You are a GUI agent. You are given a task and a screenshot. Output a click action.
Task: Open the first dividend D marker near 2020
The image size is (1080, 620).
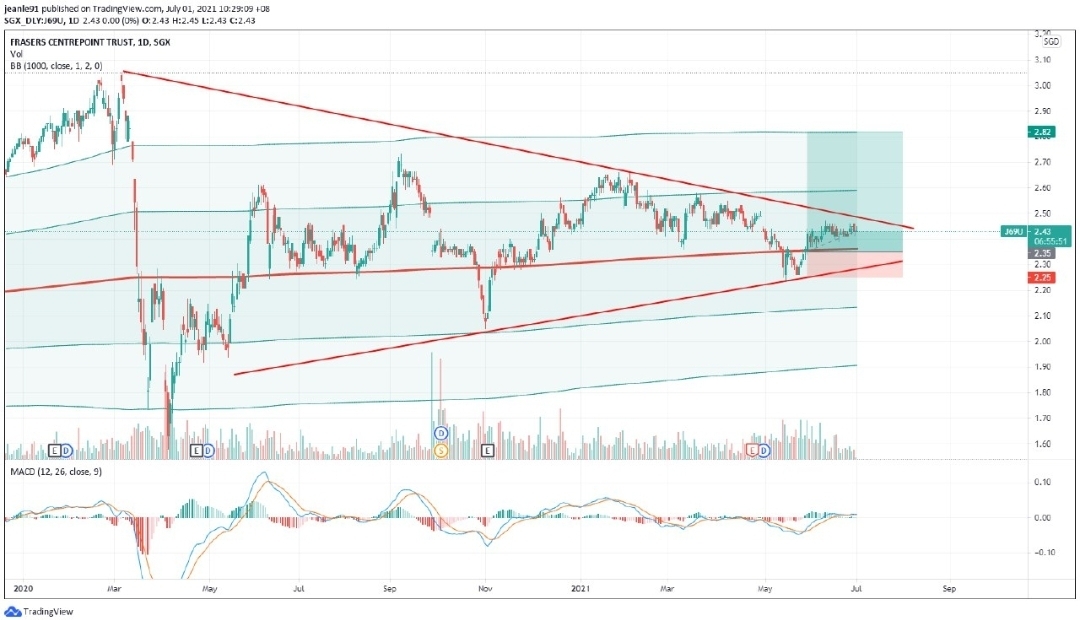coord(66,451)
